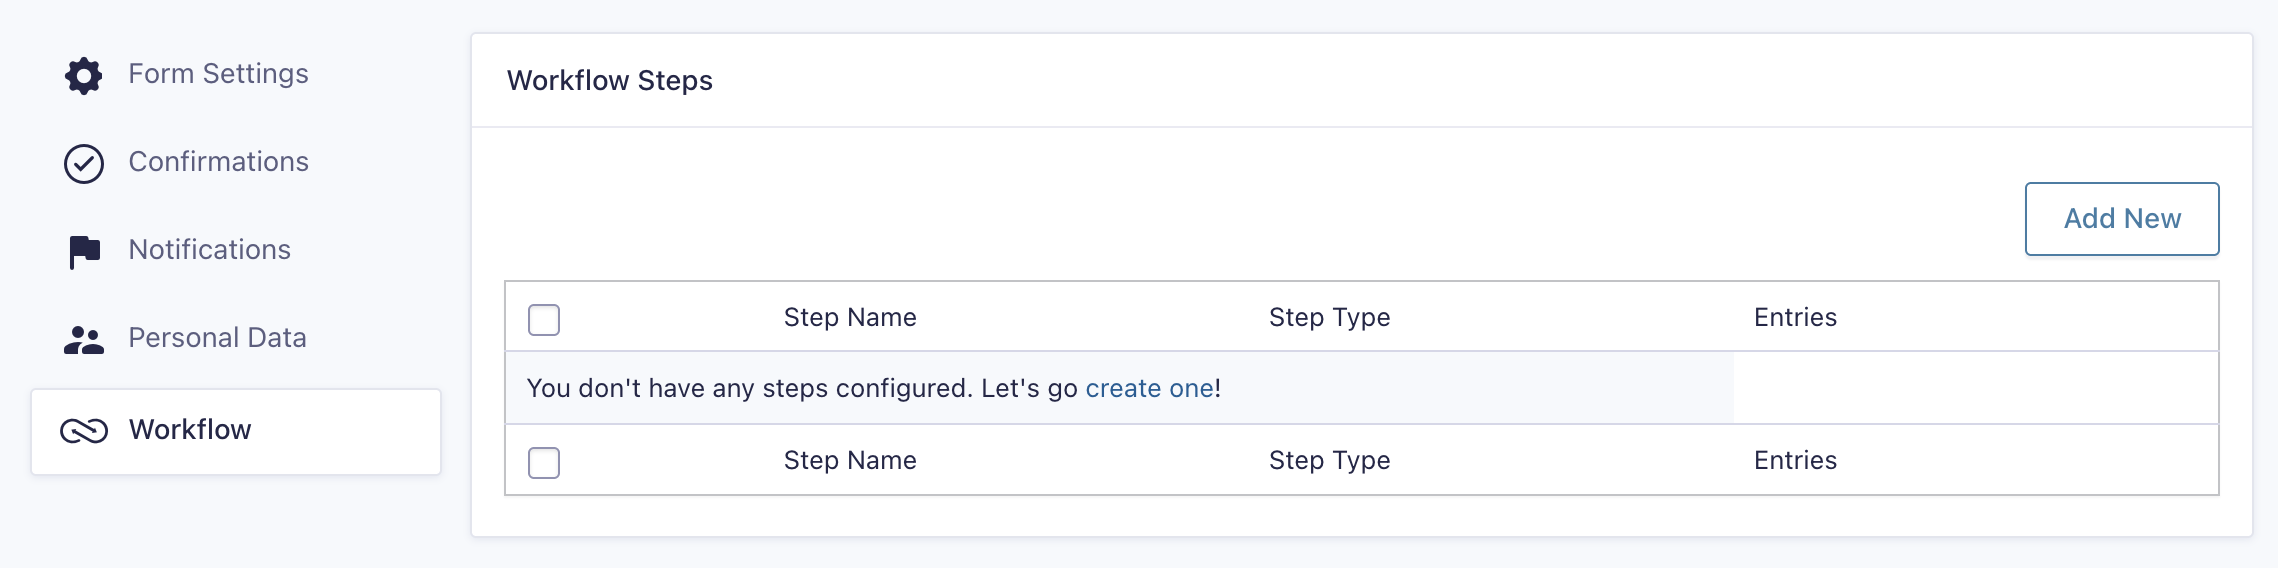This screenshot has height=568, width=2278.
Task: Click the Entries header column
Action: (1795, 318)
